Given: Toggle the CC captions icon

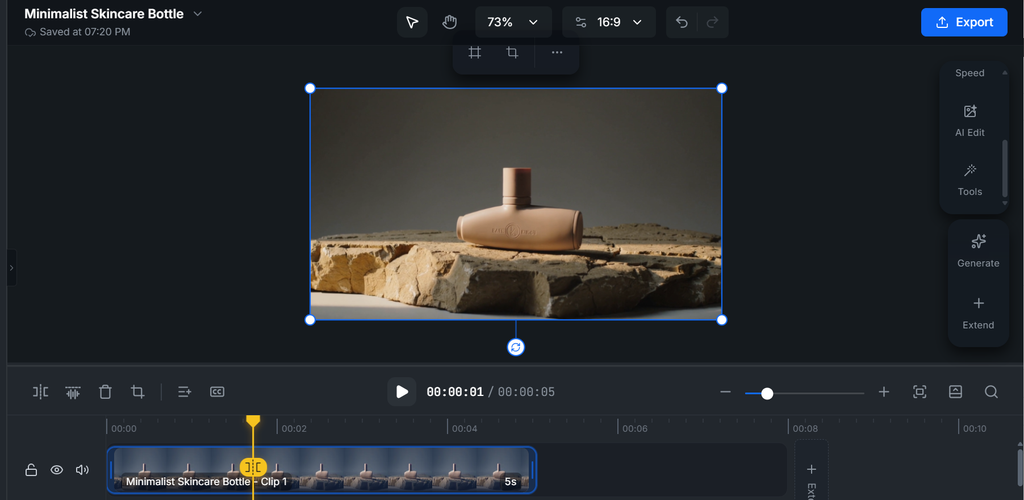Looking at the screenshot, I should click(x=217, y=392).
